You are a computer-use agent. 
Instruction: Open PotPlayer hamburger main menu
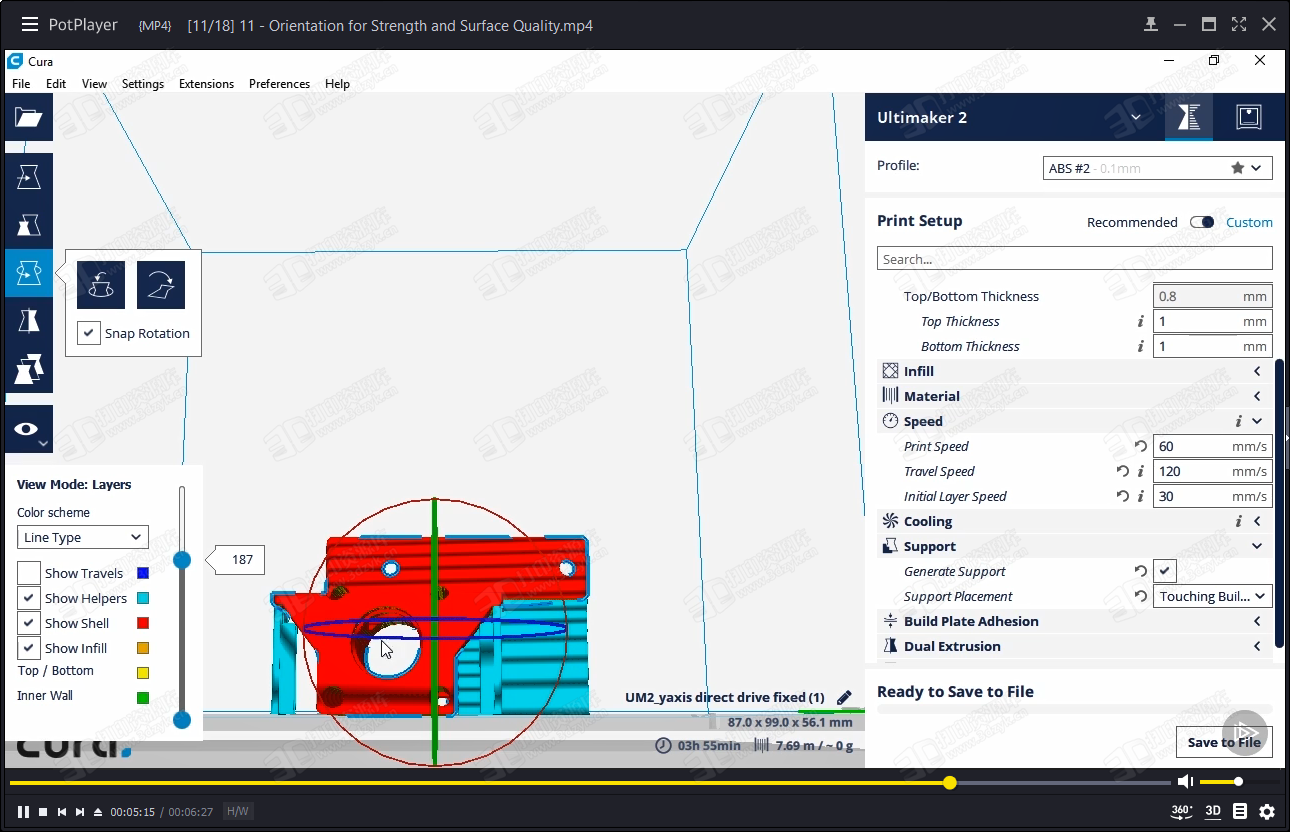click(x=29, y=24)
